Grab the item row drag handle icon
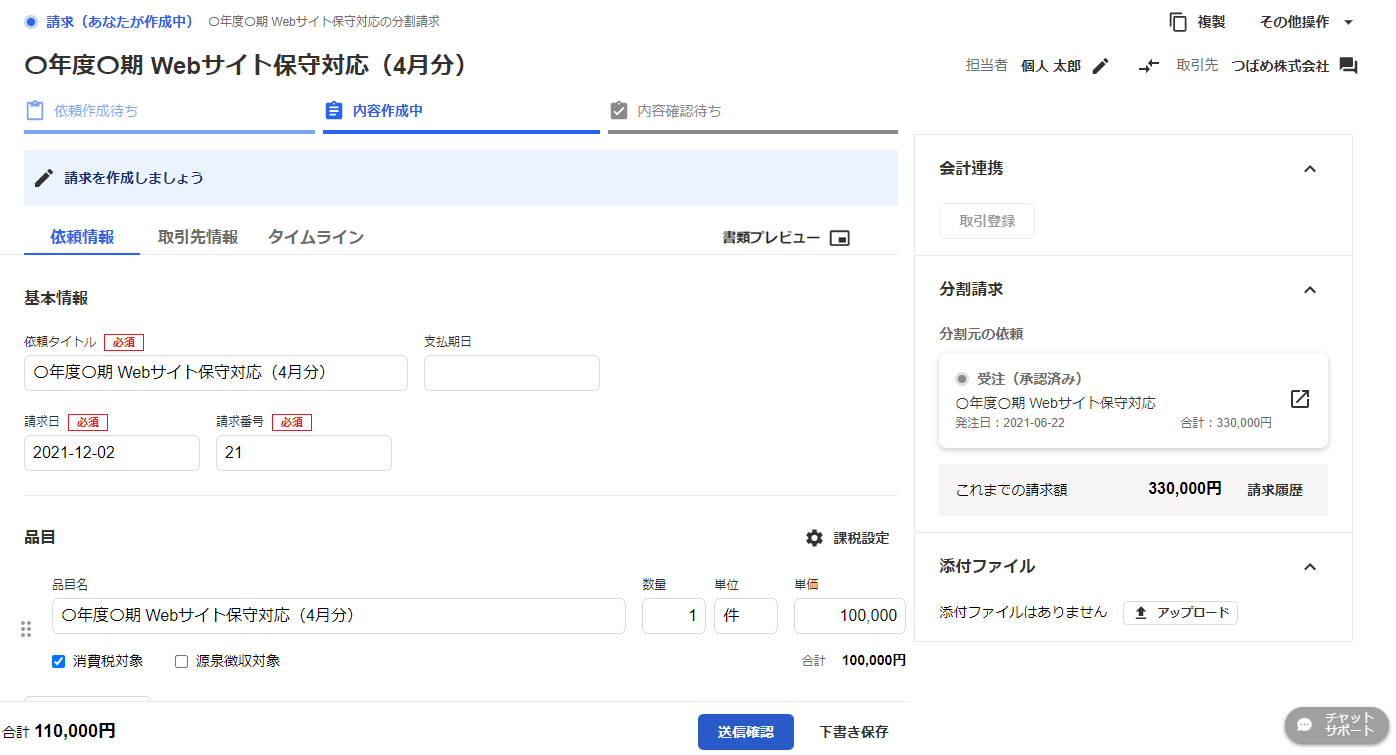 click(x=26, y=629)
